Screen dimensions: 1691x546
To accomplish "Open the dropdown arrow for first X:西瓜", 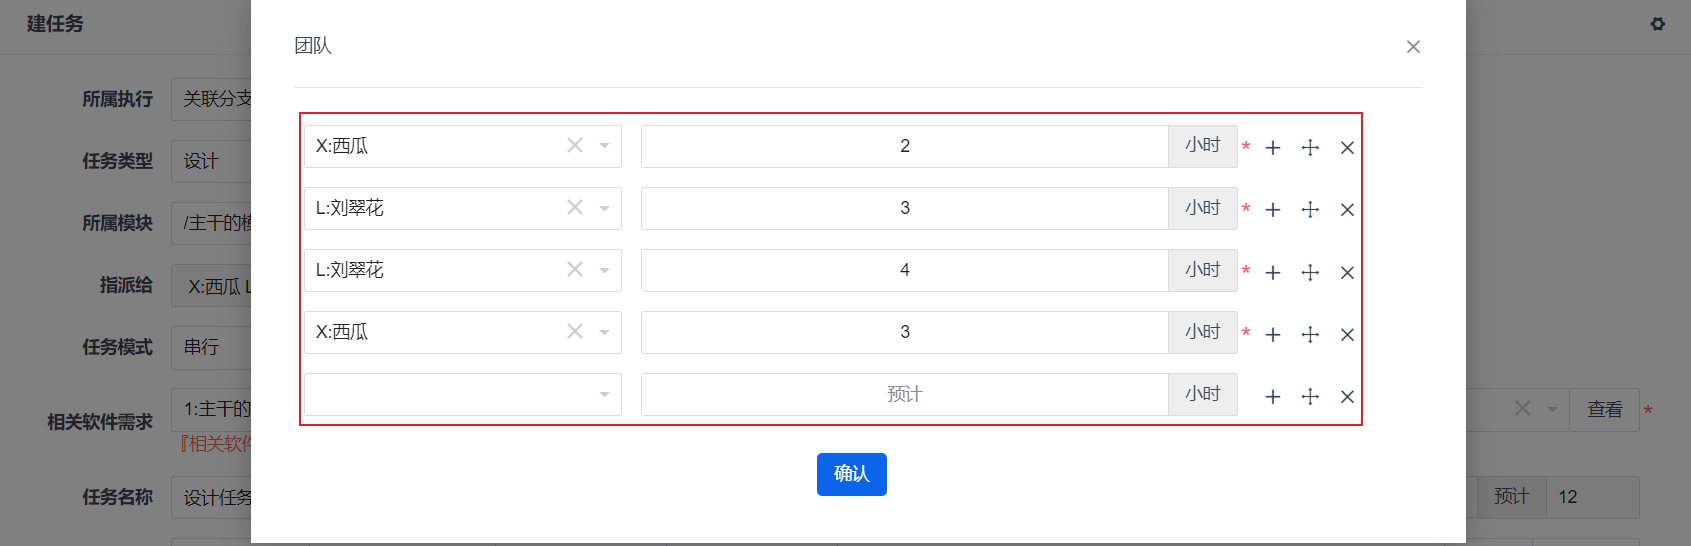I will 604,146.
